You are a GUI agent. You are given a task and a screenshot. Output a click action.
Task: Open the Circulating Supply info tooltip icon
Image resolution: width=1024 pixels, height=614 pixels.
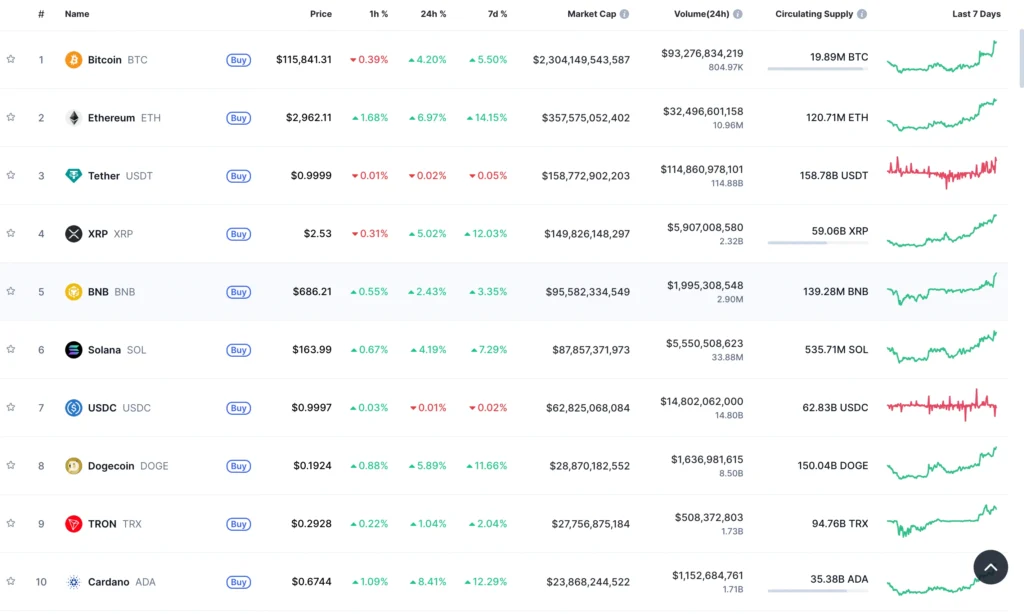click(x=862, y=14)
